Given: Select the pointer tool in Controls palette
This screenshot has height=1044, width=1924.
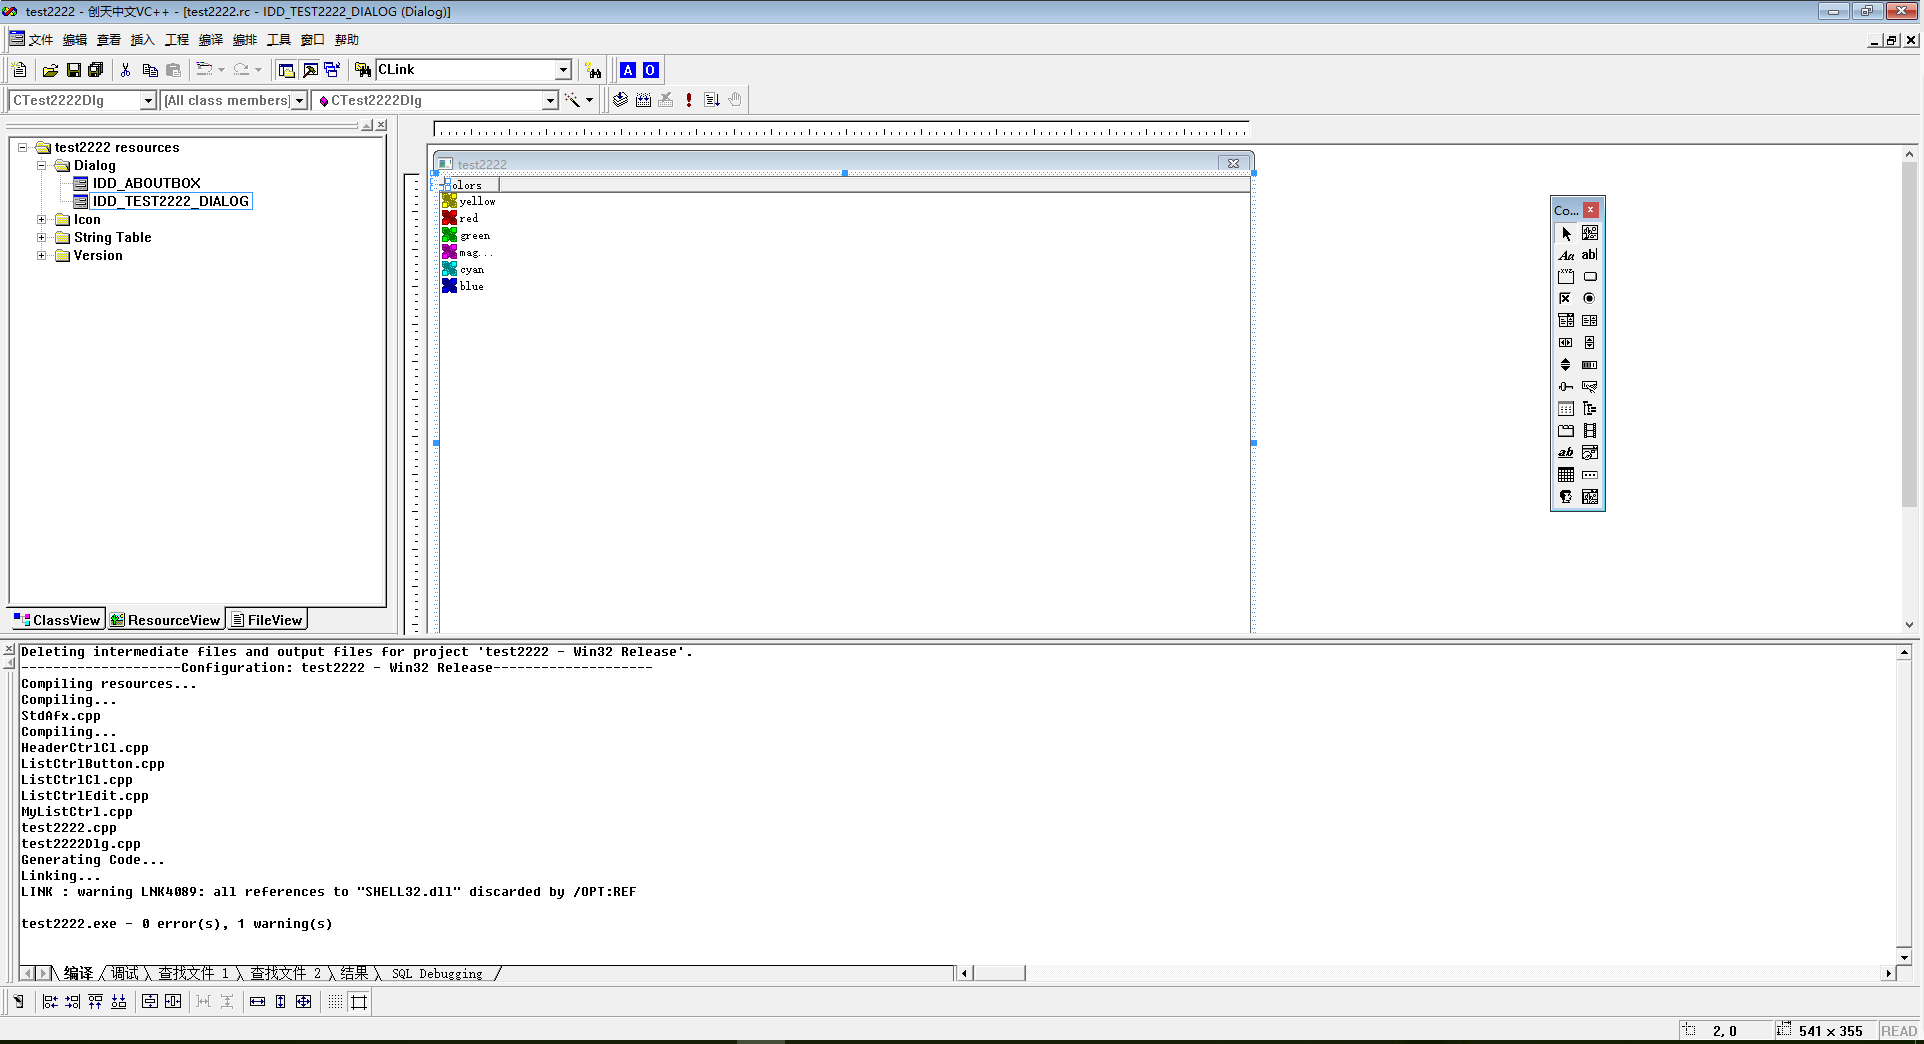Looking at the screenshot, I should coord(1566,233).
